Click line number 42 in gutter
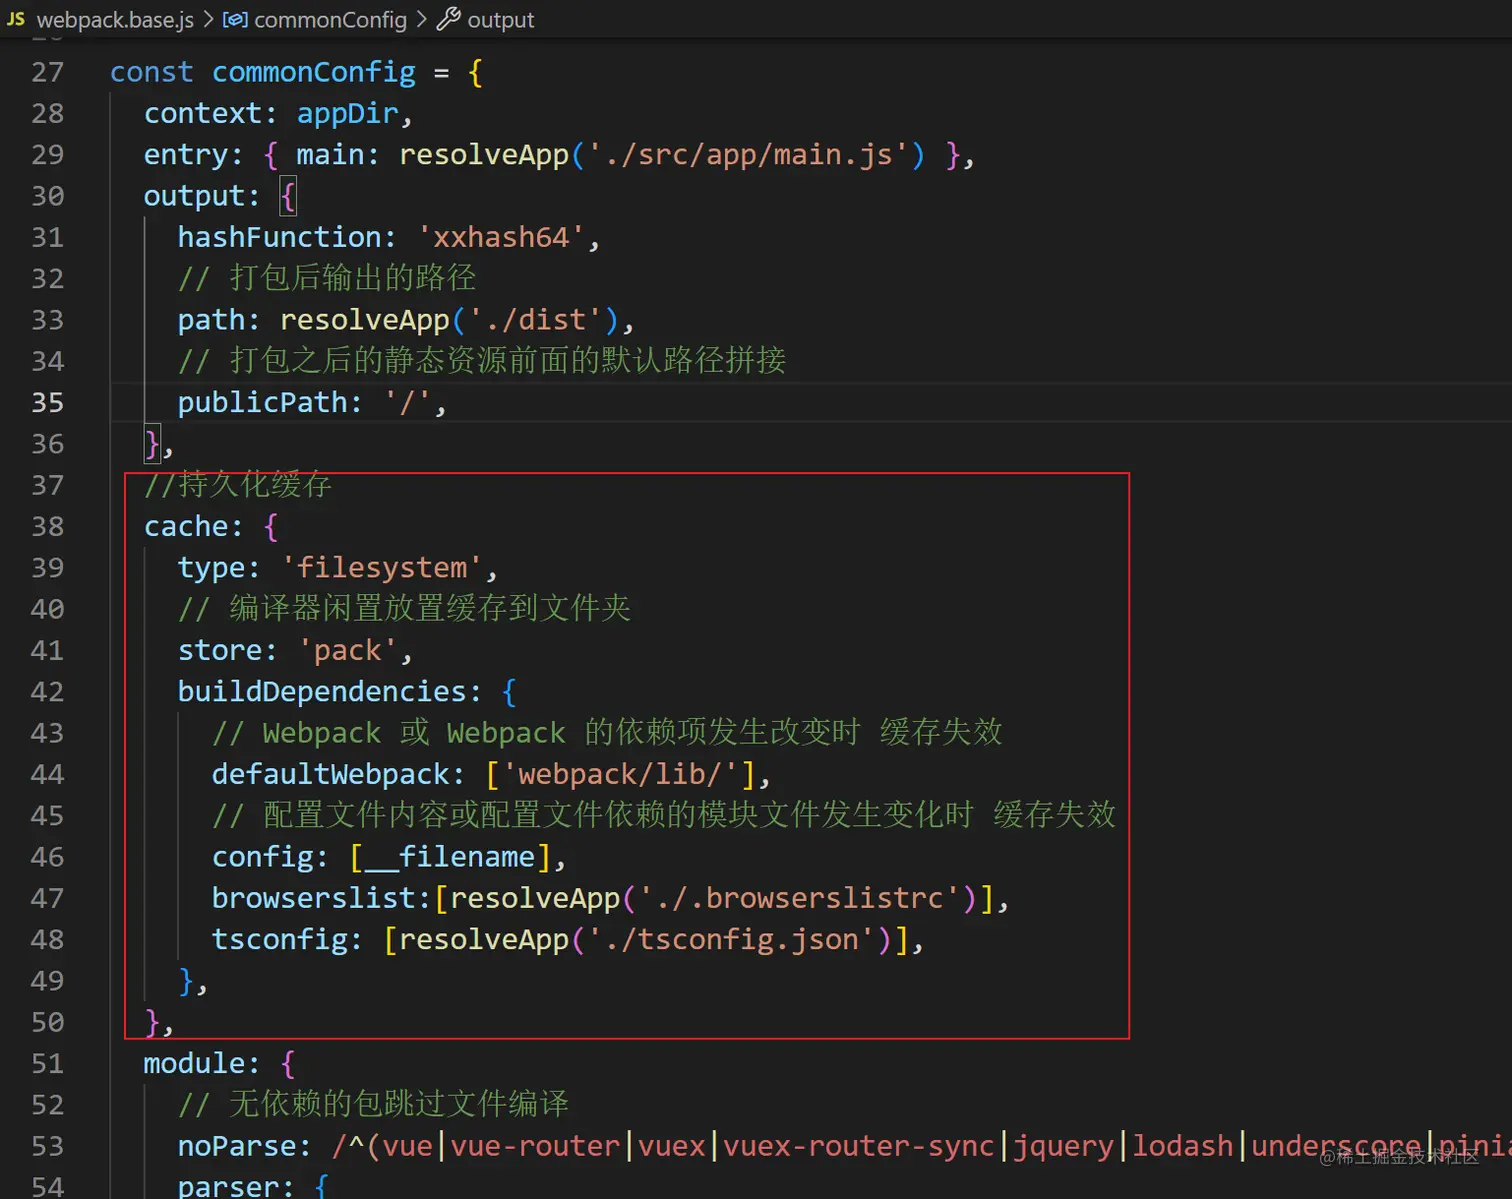 coord(47,691)
